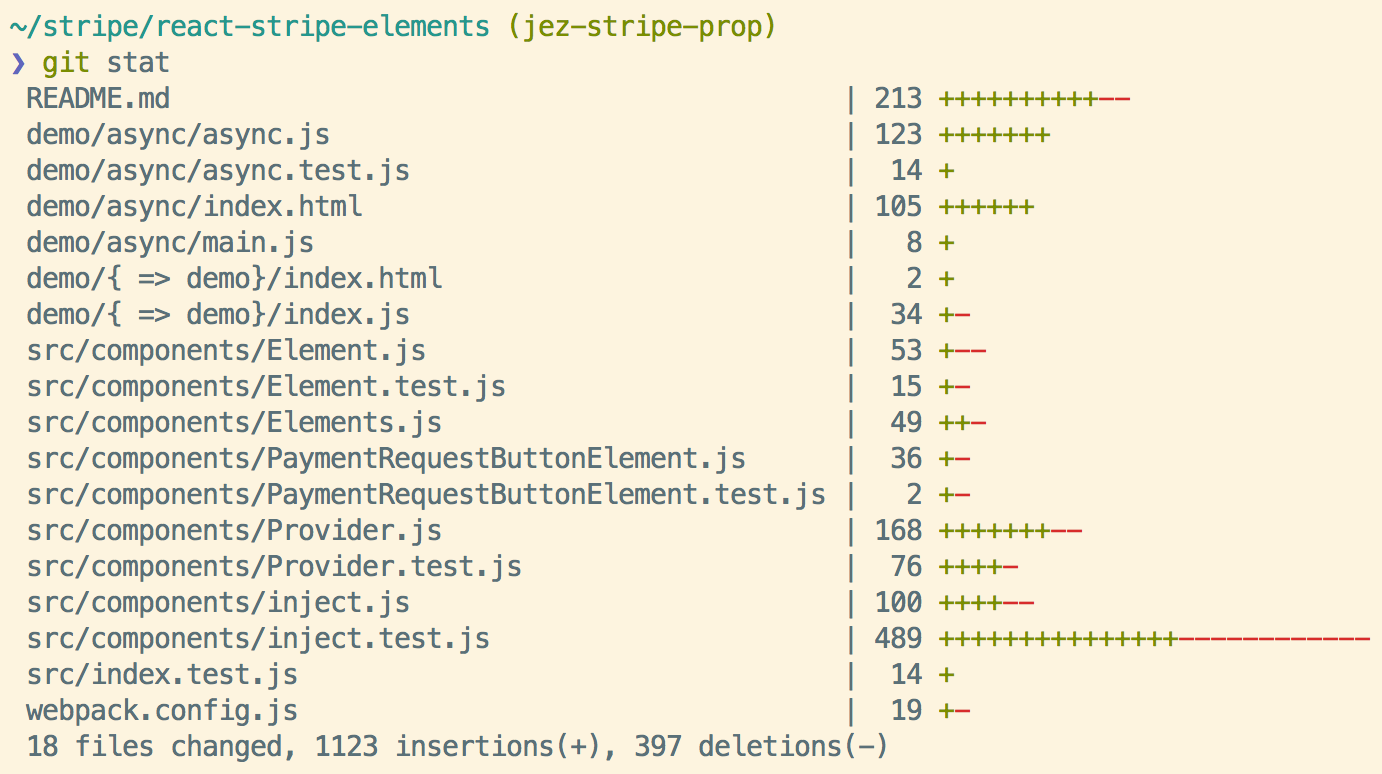Select the src/components/Provider.js file name

(234, 531)
